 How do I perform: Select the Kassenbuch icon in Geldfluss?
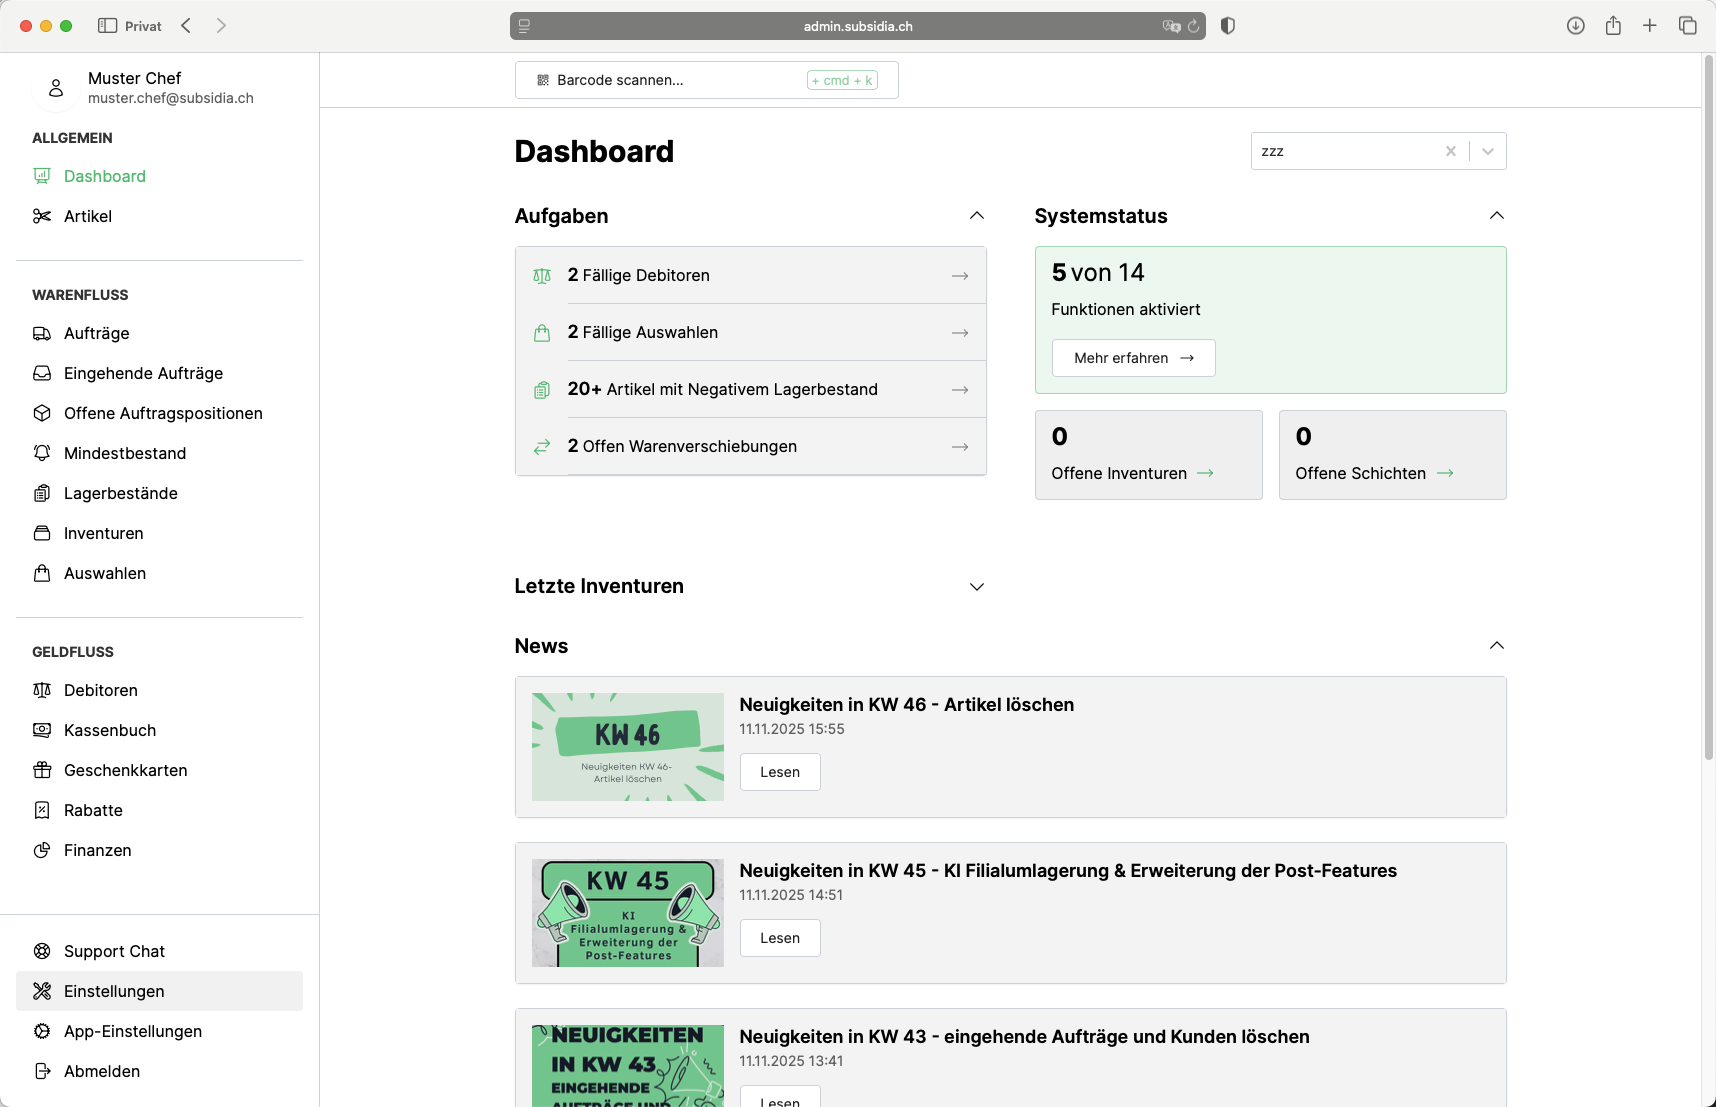click(42, 730)
